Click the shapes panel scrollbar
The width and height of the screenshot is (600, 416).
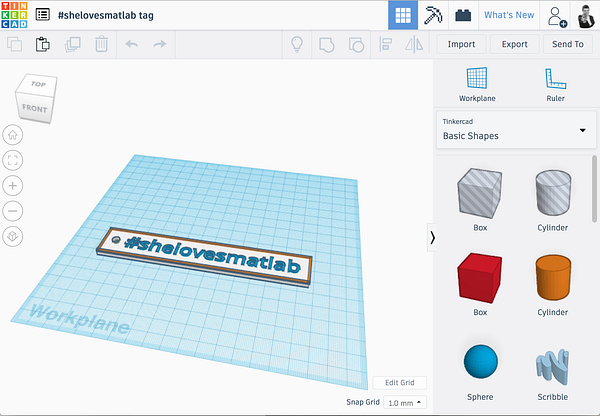coord(594,189)
